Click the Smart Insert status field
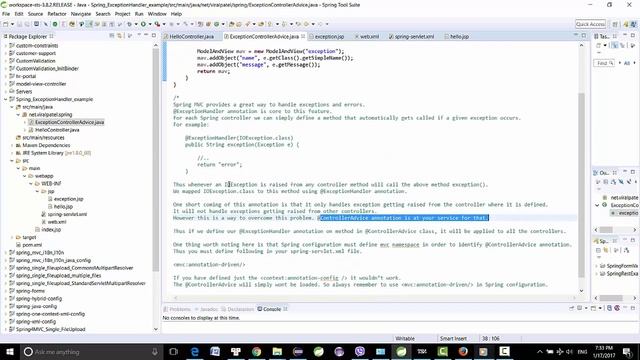This screenshot has width=640, height=360. 453,338
